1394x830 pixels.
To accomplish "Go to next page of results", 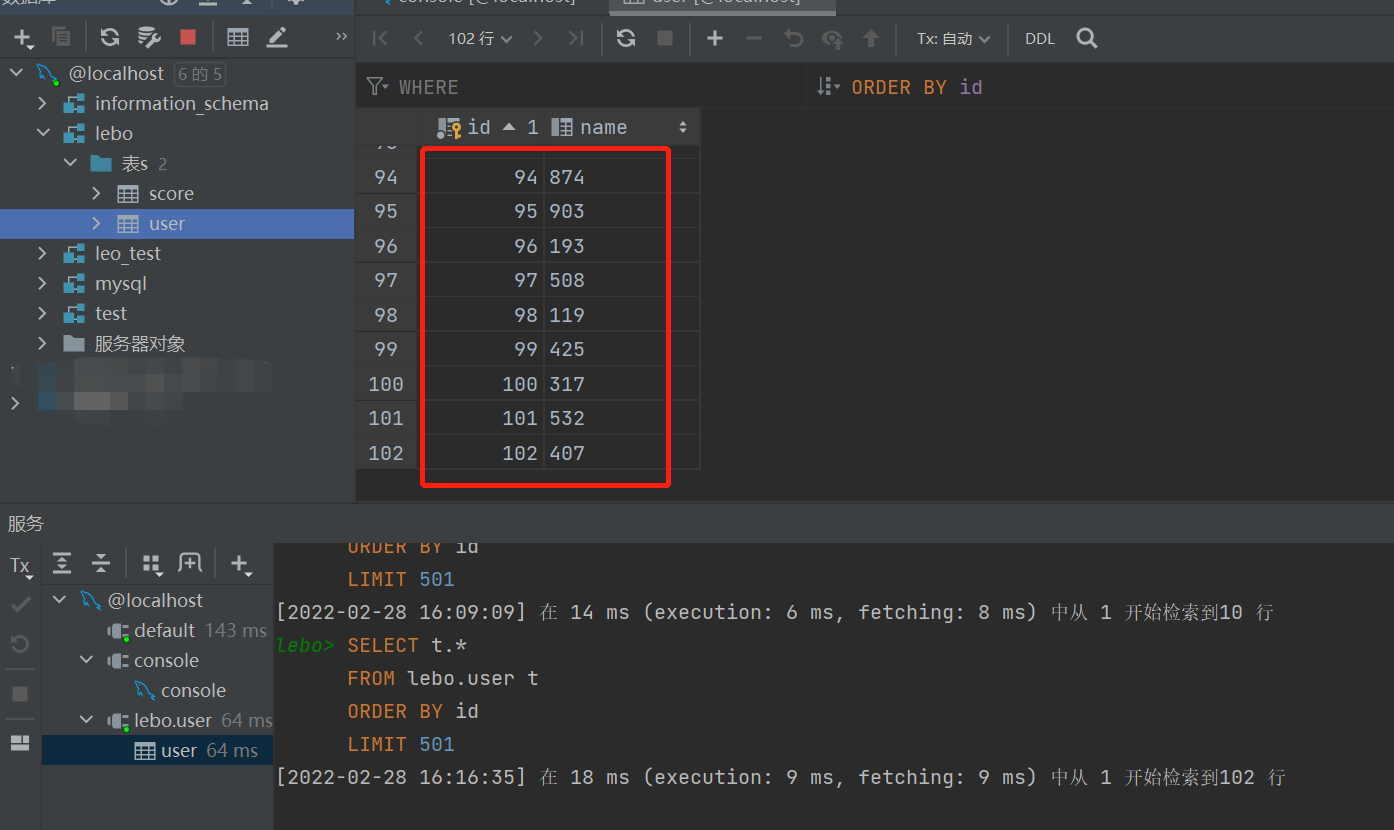I will tap(538, 39).
